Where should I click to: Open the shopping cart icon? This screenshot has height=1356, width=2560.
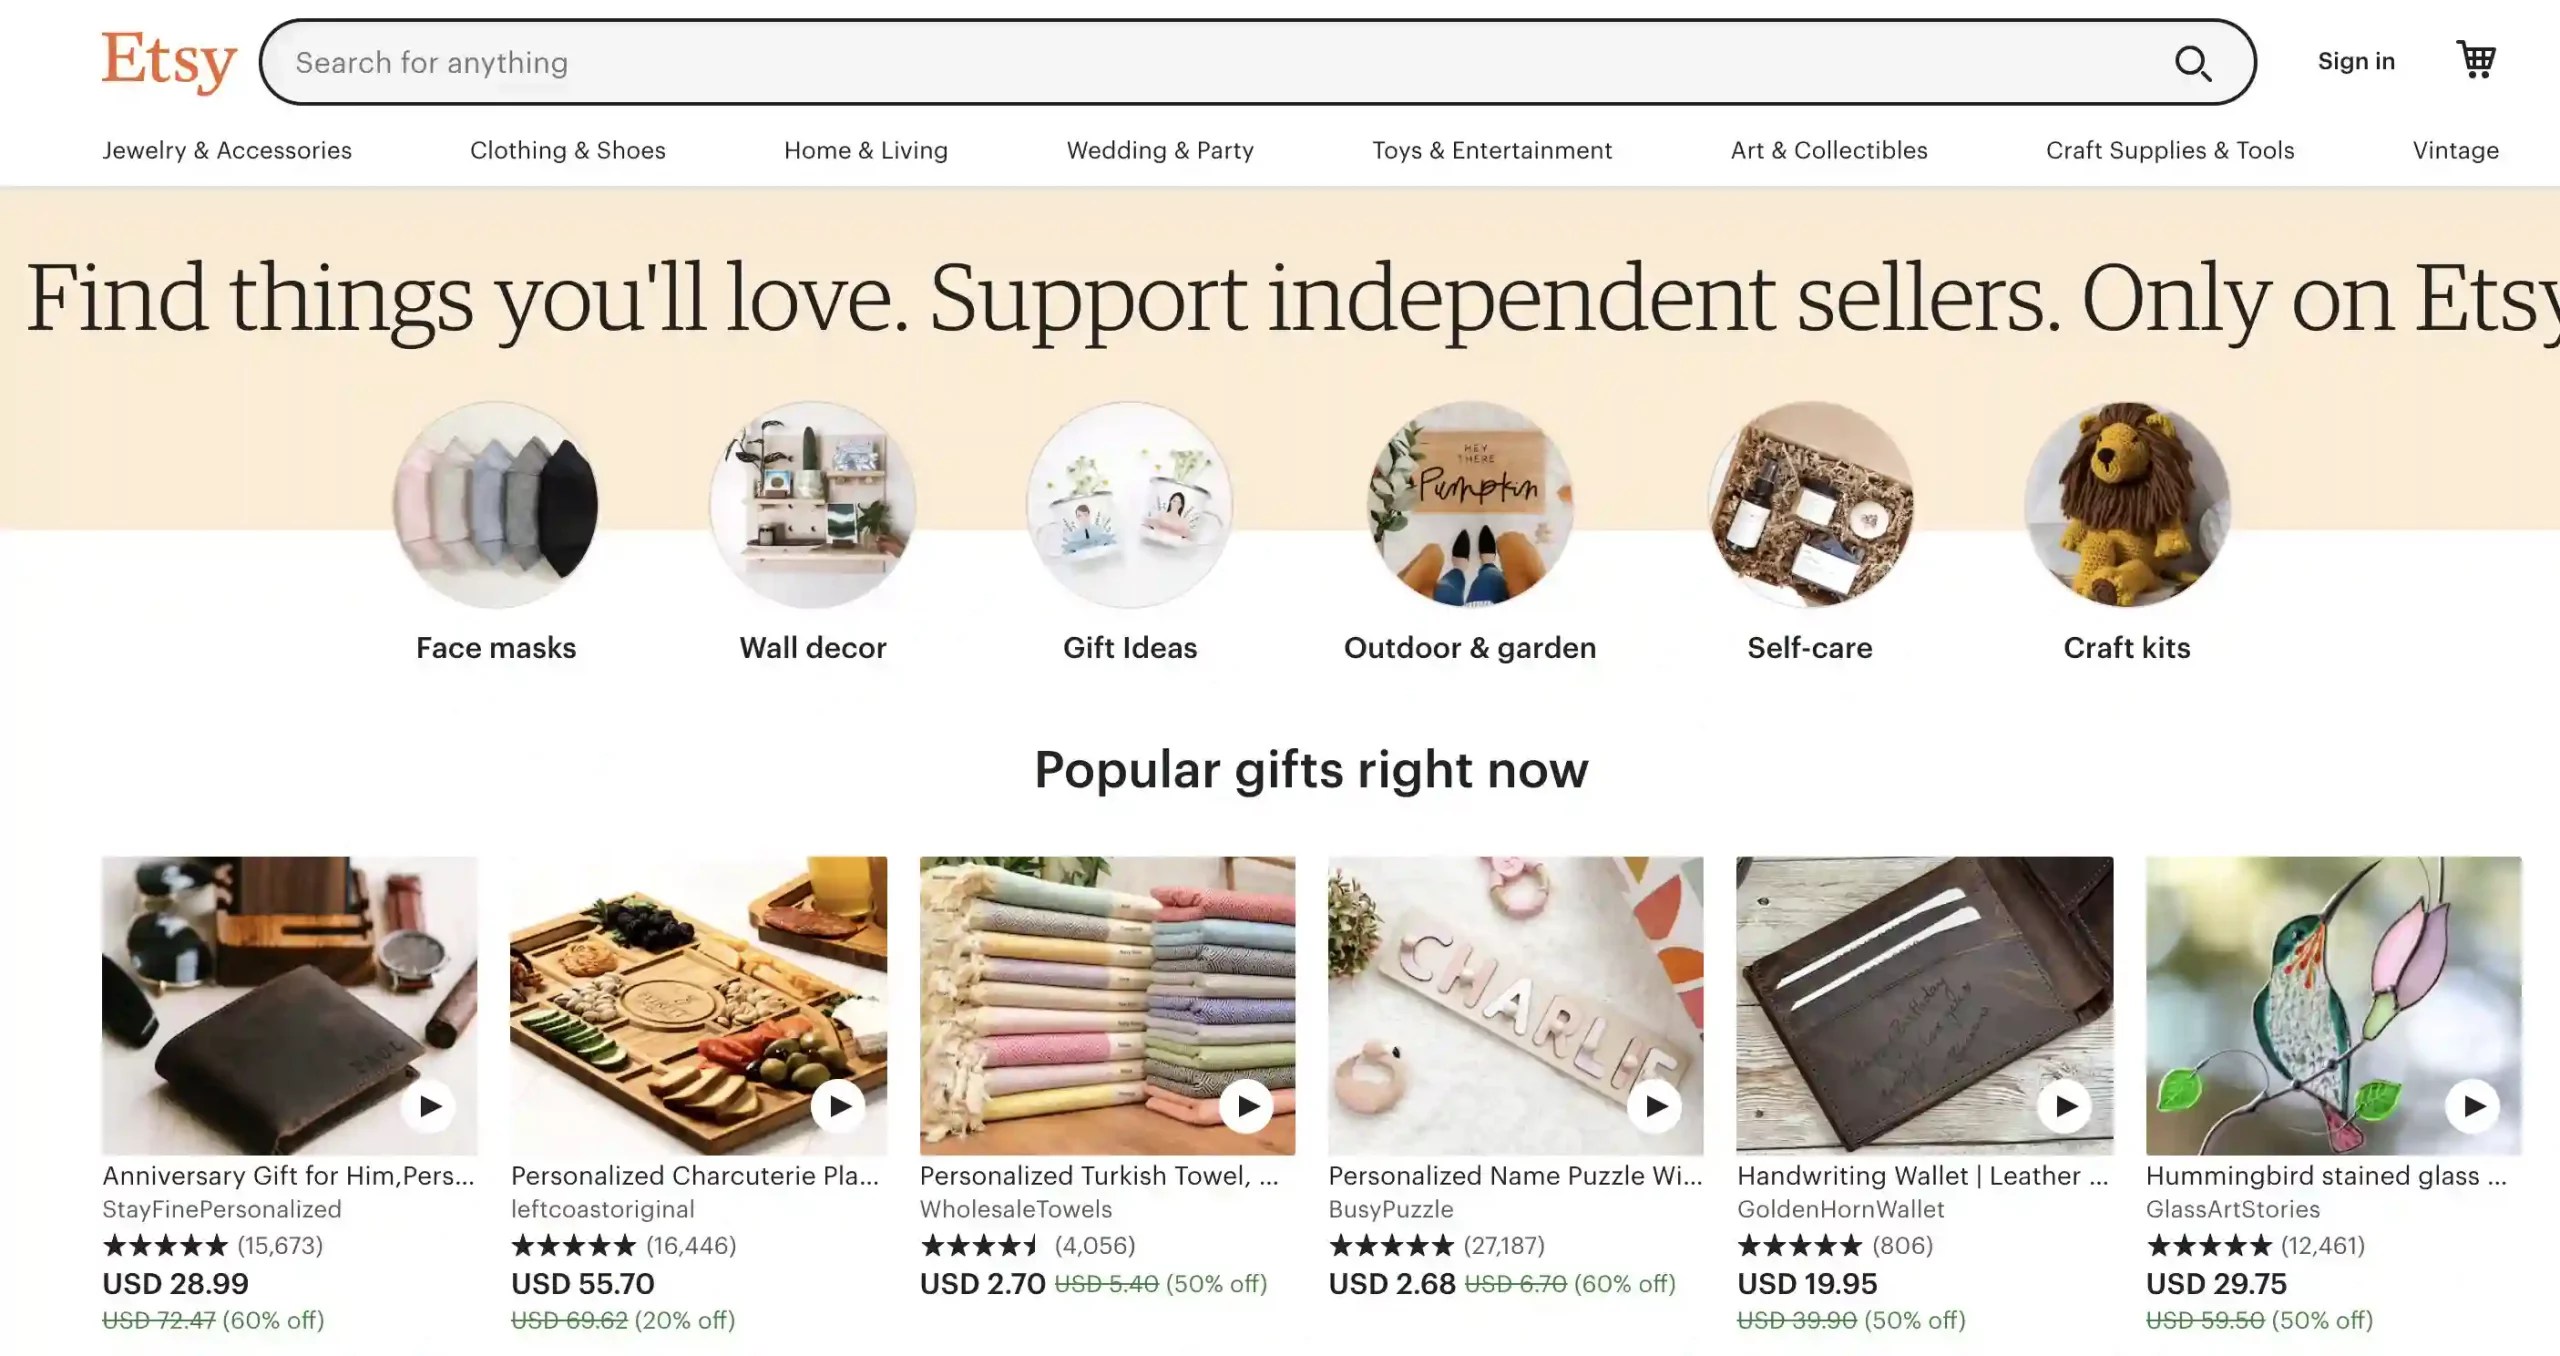(x=2476, y=60)
